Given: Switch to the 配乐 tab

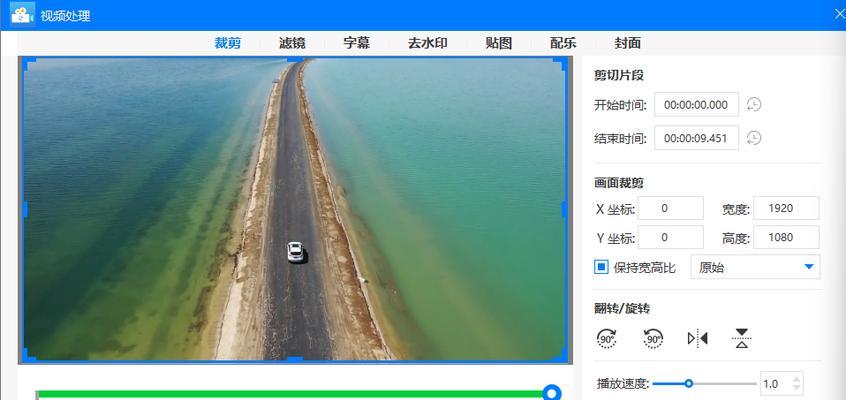Looking at the screenshot, I should click(x=563, y=43).
